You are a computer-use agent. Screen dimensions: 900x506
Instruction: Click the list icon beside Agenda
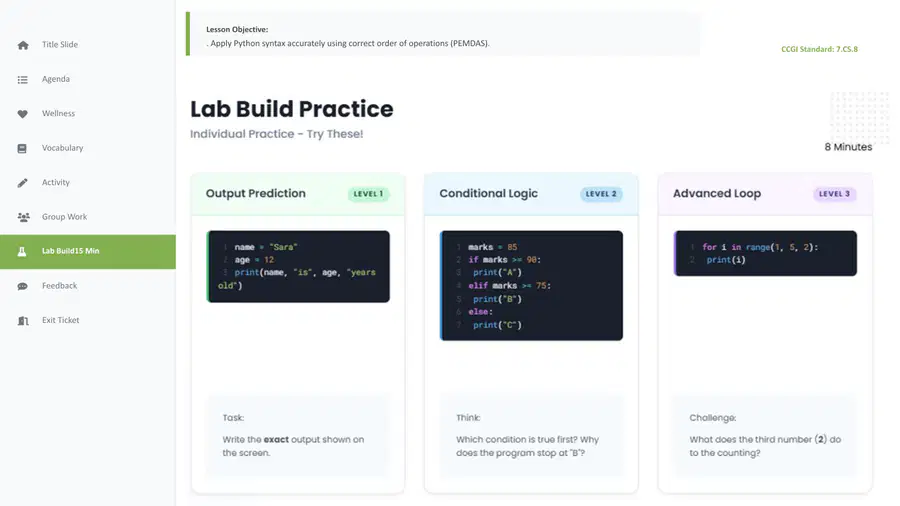(22, 80)
